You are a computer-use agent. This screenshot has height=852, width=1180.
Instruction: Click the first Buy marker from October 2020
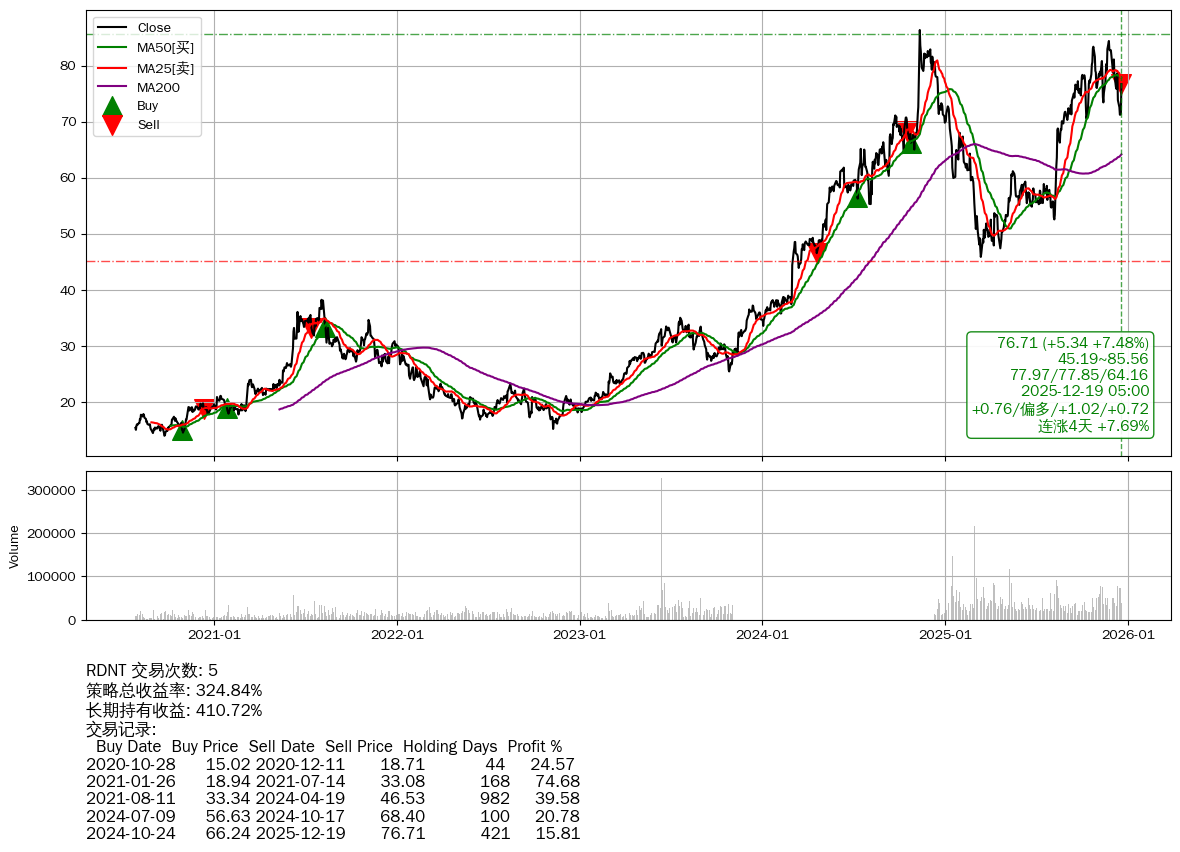(x=181, y=430)
